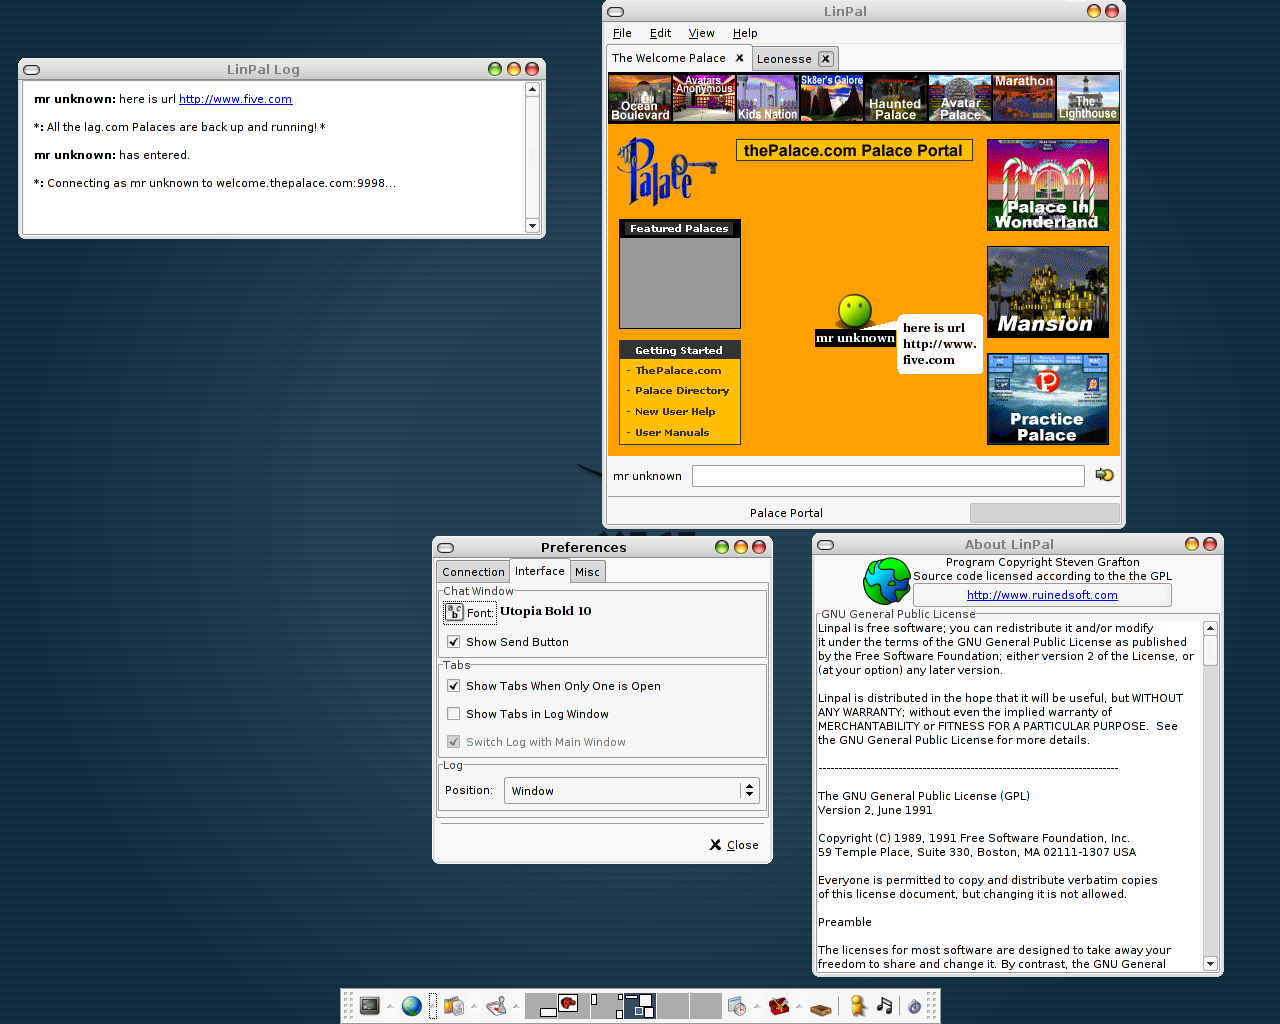This screenshot has height=1024, width=1280.
Task: Switch to the first workspace in the pager
Action: 541,1006
